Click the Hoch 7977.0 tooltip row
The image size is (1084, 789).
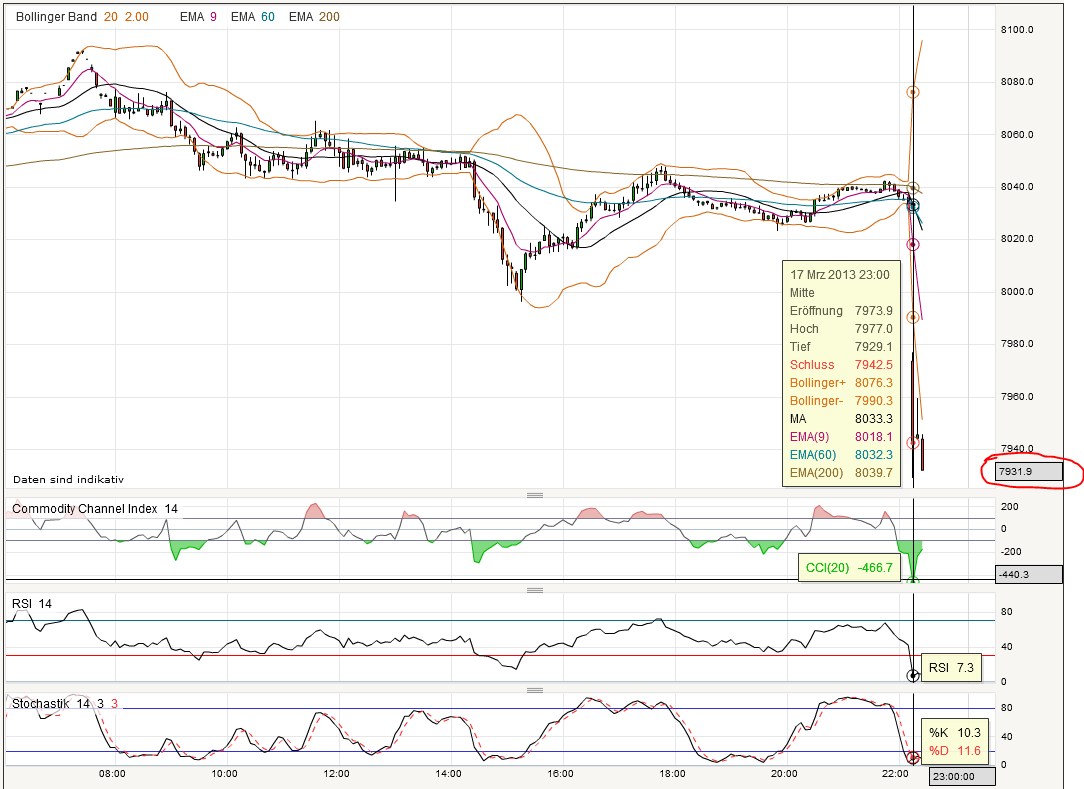pyautogui.click(x=841, y=328)
